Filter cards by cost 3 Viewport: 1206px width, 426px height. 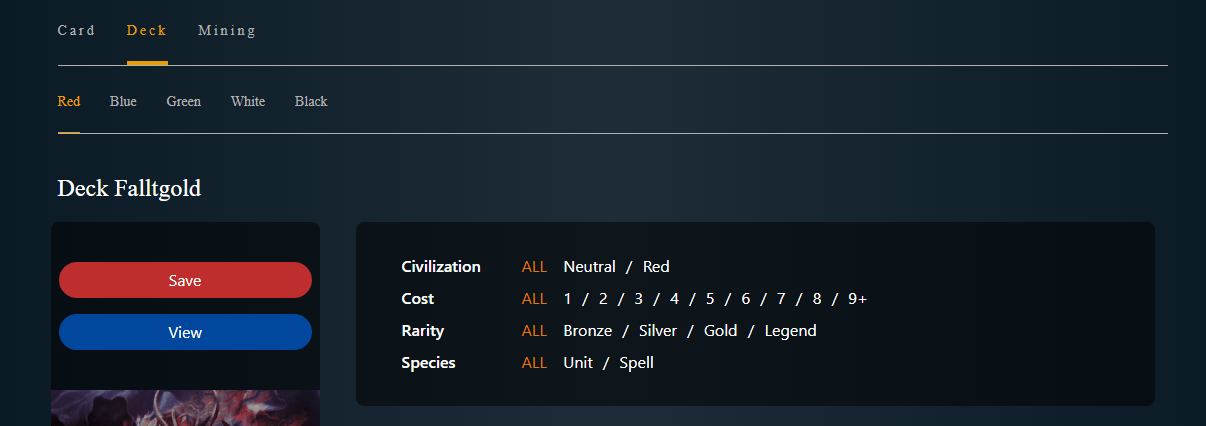click(x=638, y=299)
